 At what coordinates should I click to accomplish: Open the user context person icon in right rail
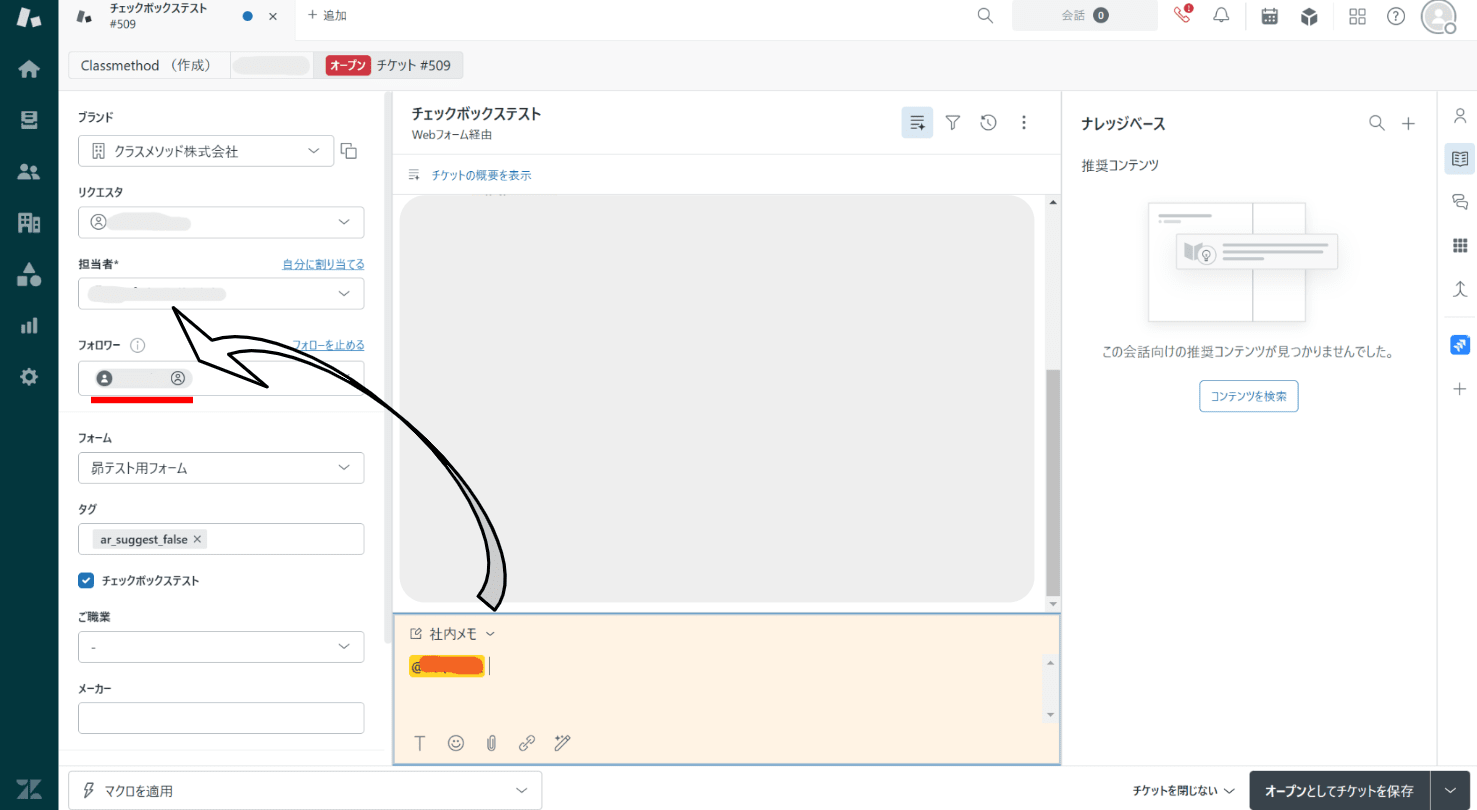click(1459, 116)
